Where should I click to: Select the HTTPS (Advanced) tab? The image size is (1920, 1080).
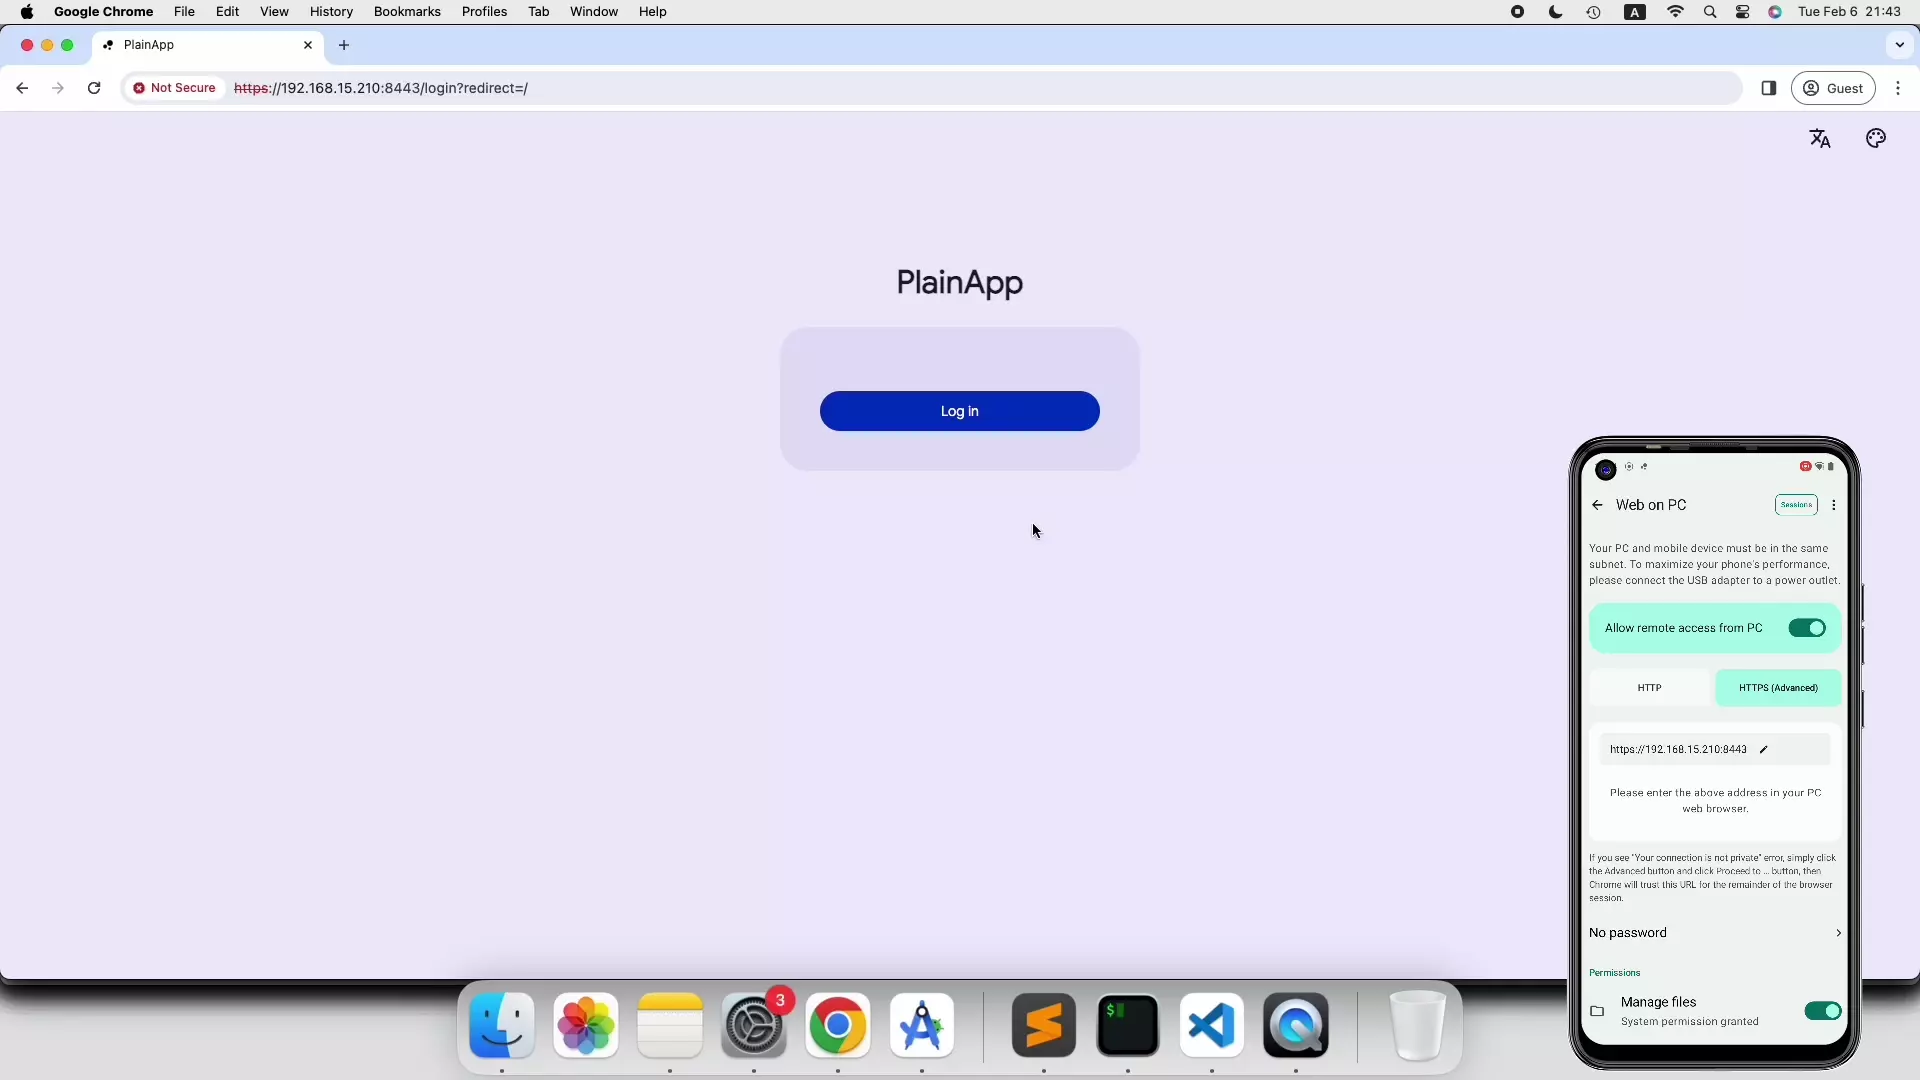click(x=1778, y=688)
